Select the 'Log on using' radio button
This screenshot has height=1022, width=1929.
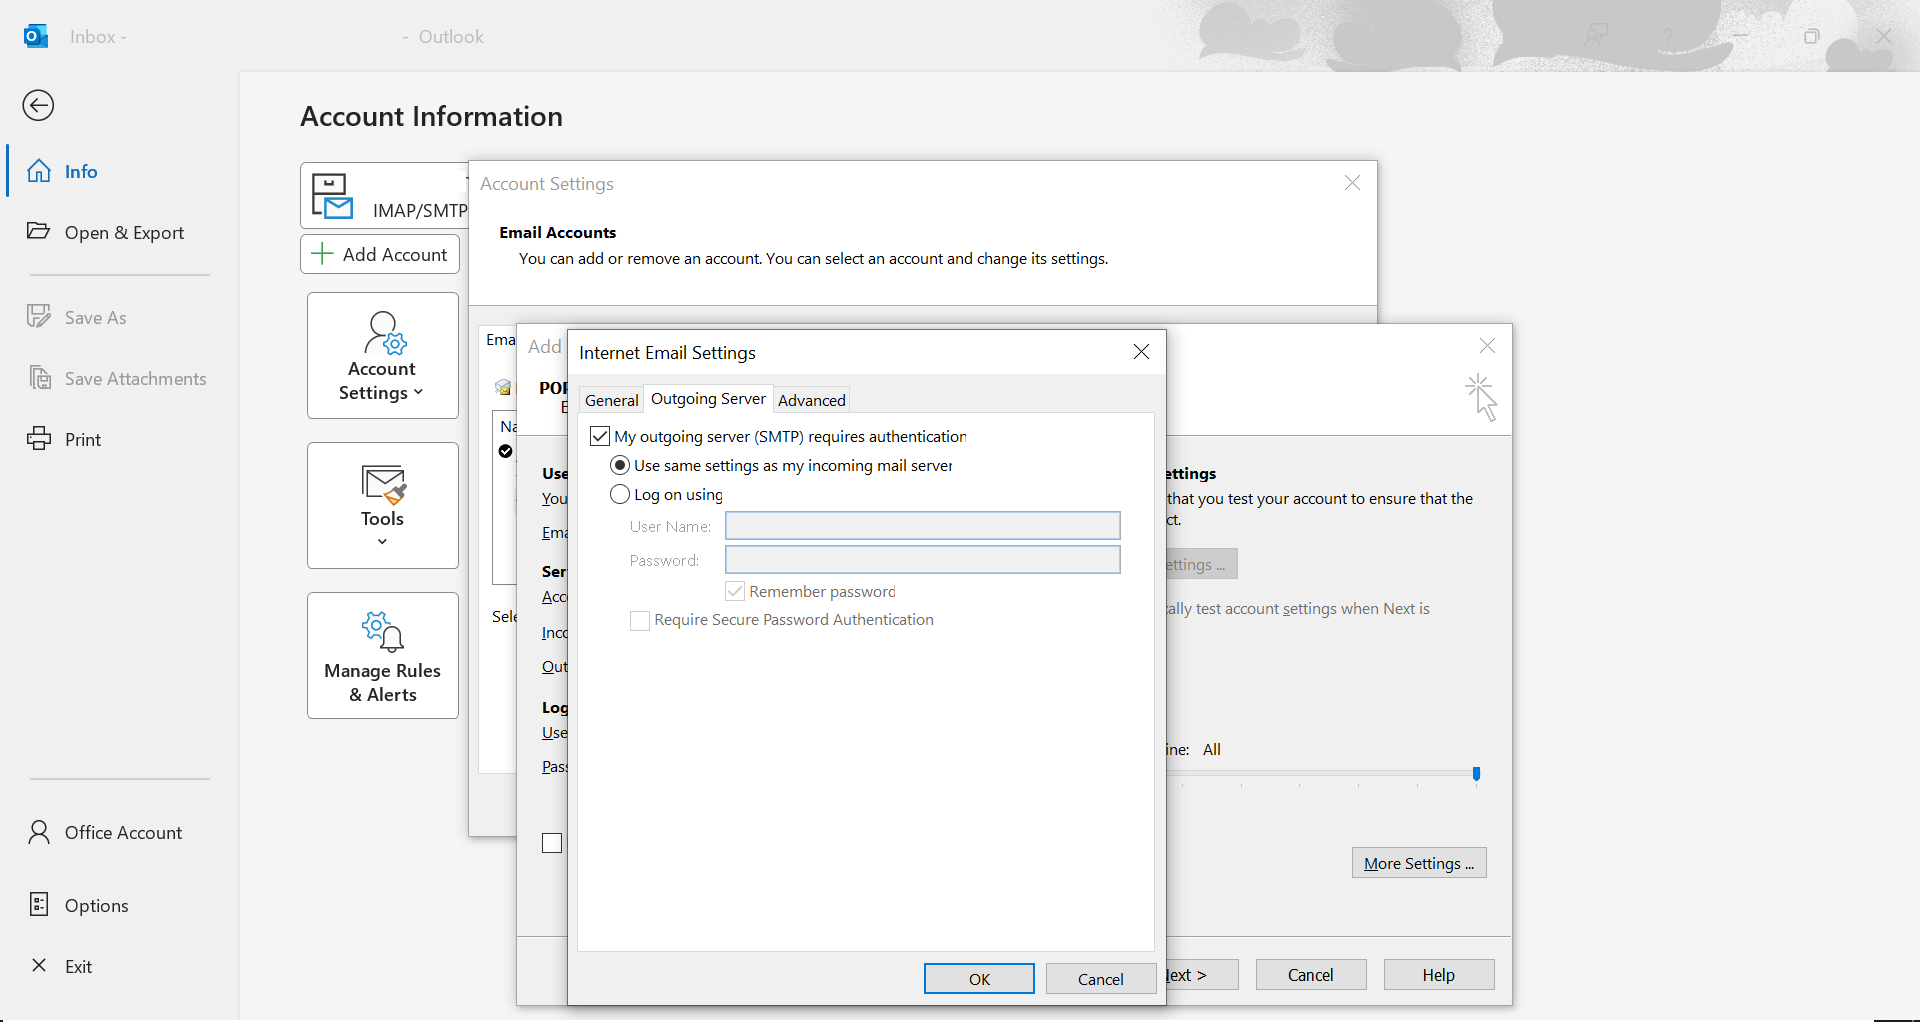click(x=620, y=494)
